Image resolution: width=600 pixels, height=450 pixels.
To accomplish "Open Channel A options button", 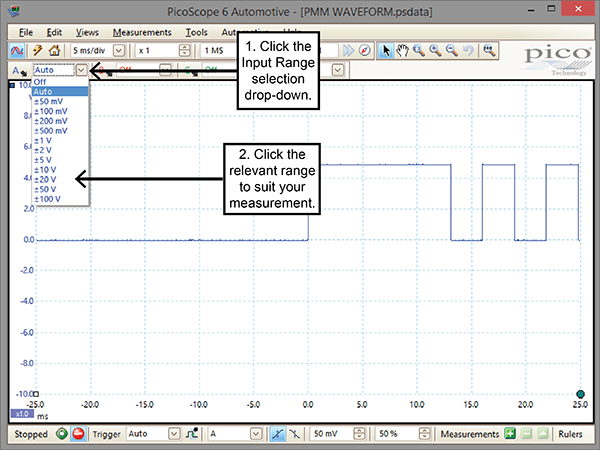I will pos(19,71).
